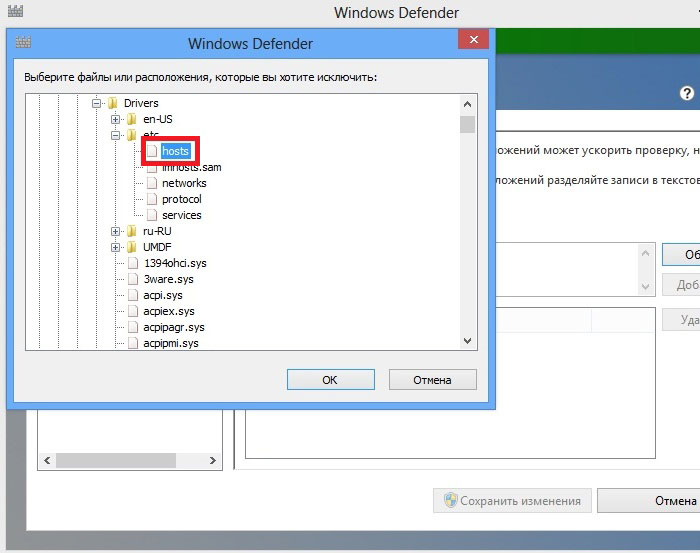Click the Windows Defender dialog title icon
The height and width of the screenshot is (553, 700).
[x=23, y=42]
